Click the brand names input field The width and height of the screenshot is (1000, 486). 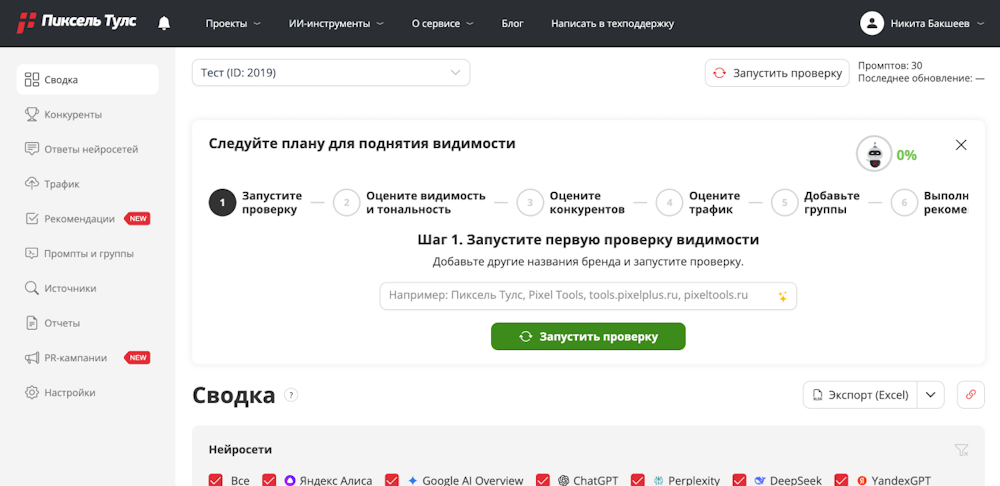[x=575, y=296]
